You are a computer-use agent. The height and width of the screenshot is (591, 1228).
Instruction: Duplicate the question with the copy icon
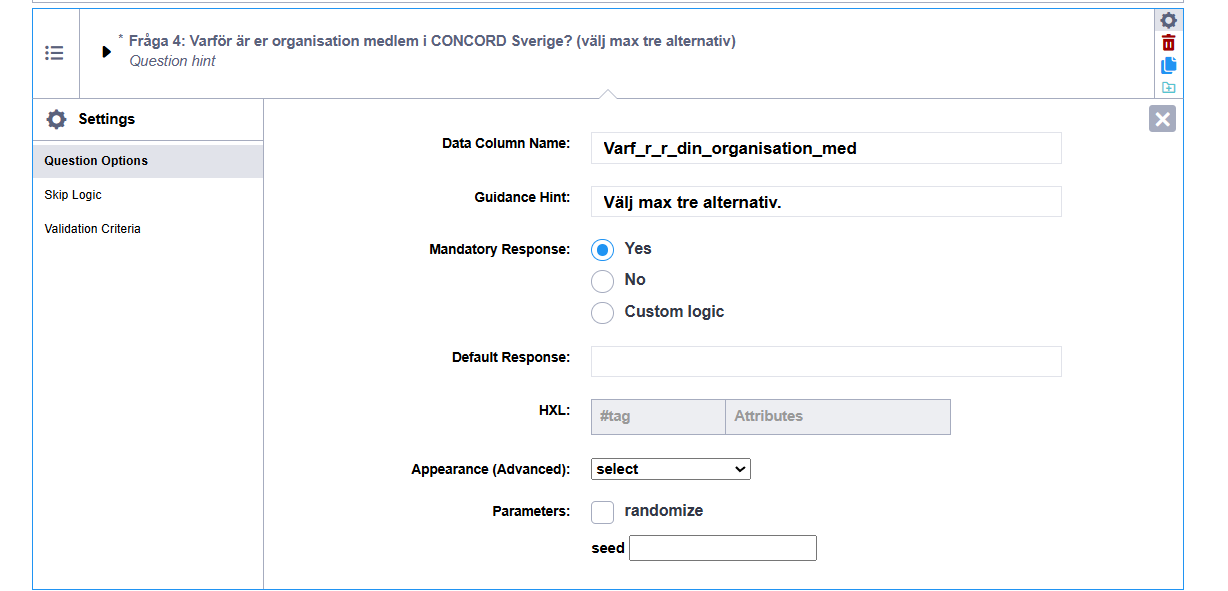[1168, 65]
